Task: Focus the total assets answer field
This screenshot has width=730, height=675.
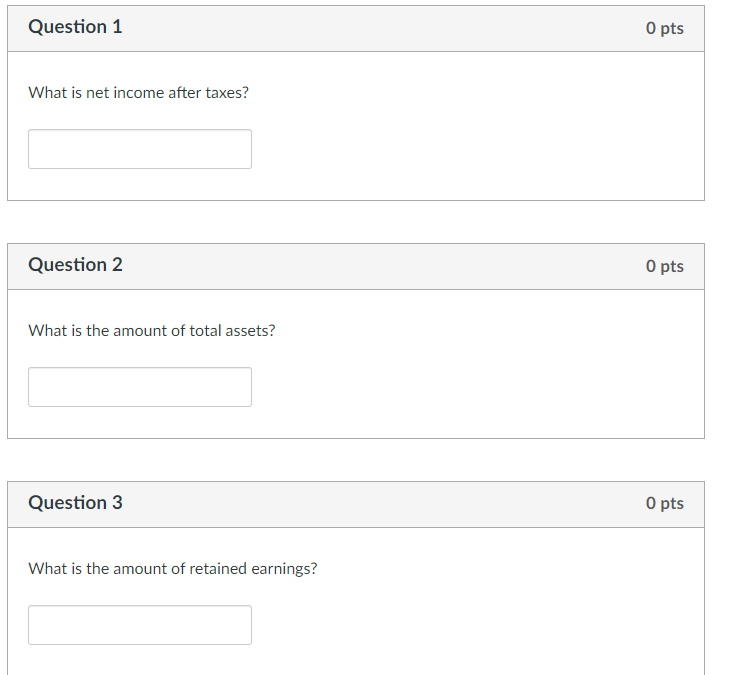Action: tap(140, 387)
